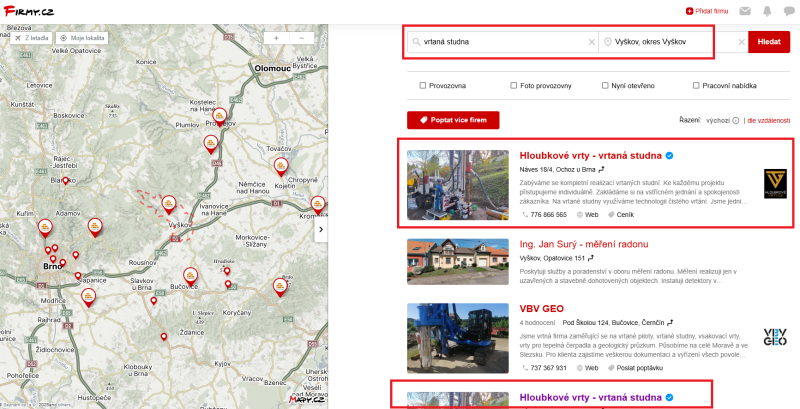
Task: Click the map pin near Kroměříž
Action: click(x=318, y=205)
